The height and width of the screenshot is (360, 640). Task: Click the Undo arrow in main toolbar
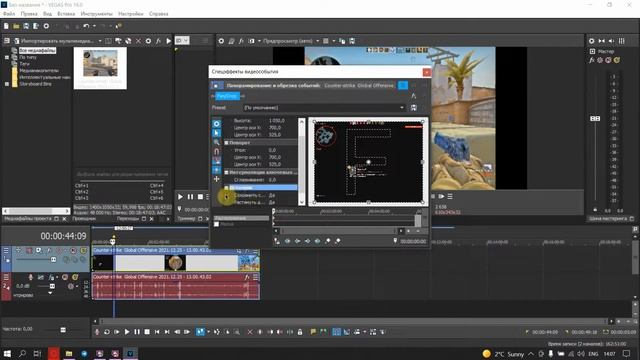(86, 26)
